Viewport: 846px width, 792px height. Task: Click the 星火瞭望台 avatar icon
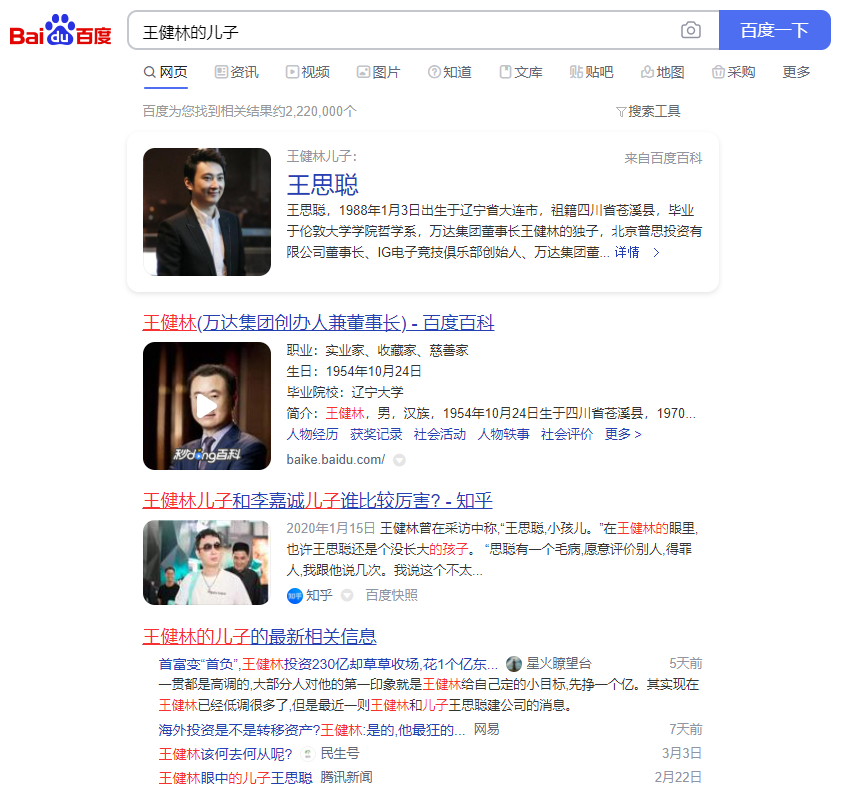[514, 664]
